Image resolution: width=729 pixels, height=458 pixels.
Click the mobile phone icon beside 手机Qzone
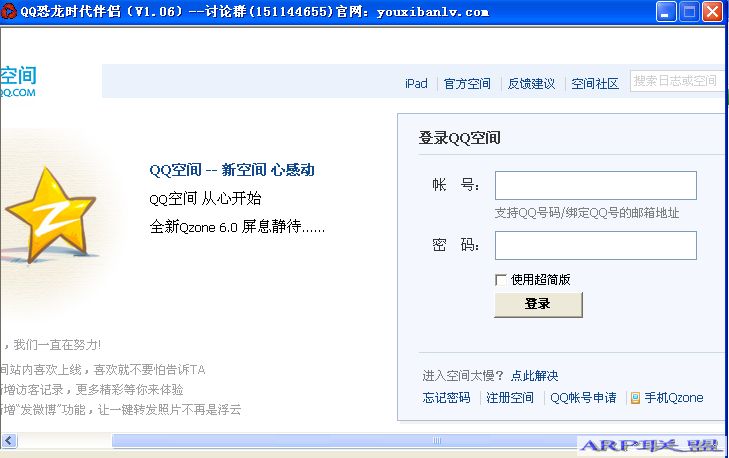[635, 398]
